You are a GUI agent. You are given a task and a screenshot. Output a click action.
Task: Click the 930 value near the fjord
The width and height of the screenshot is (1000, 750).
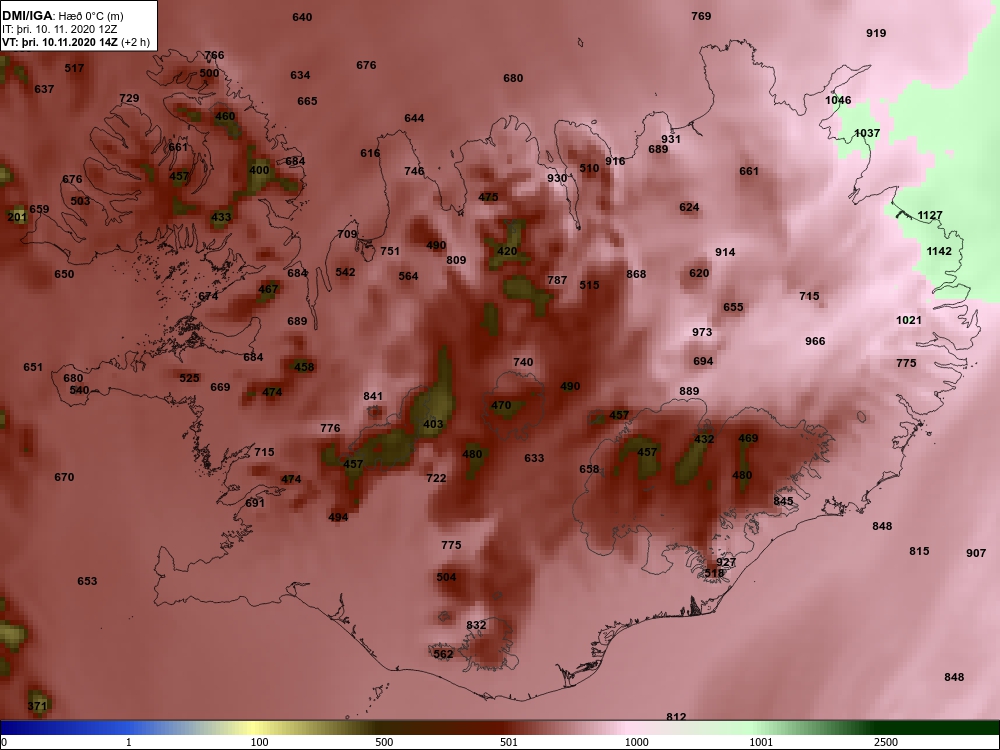(557, 179)
